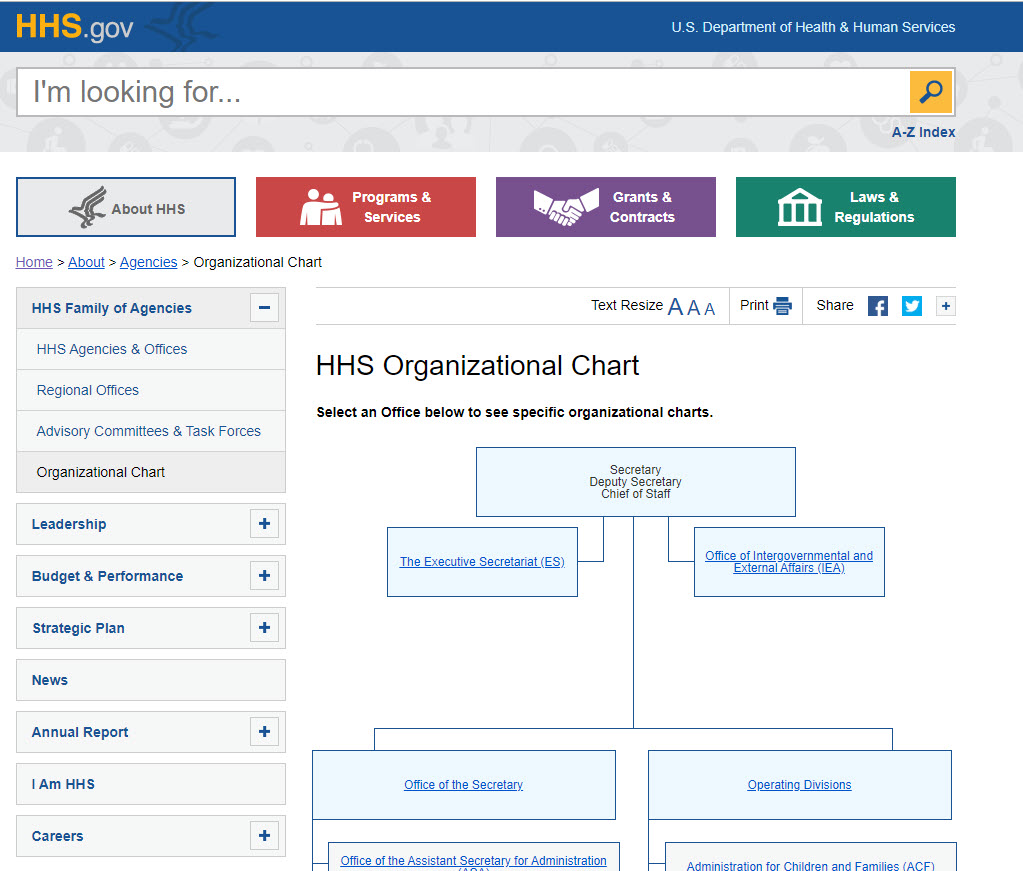Expand the Strategic Plan section
This screenshot has width=1023, height=871.
click(x=264, y=628)
